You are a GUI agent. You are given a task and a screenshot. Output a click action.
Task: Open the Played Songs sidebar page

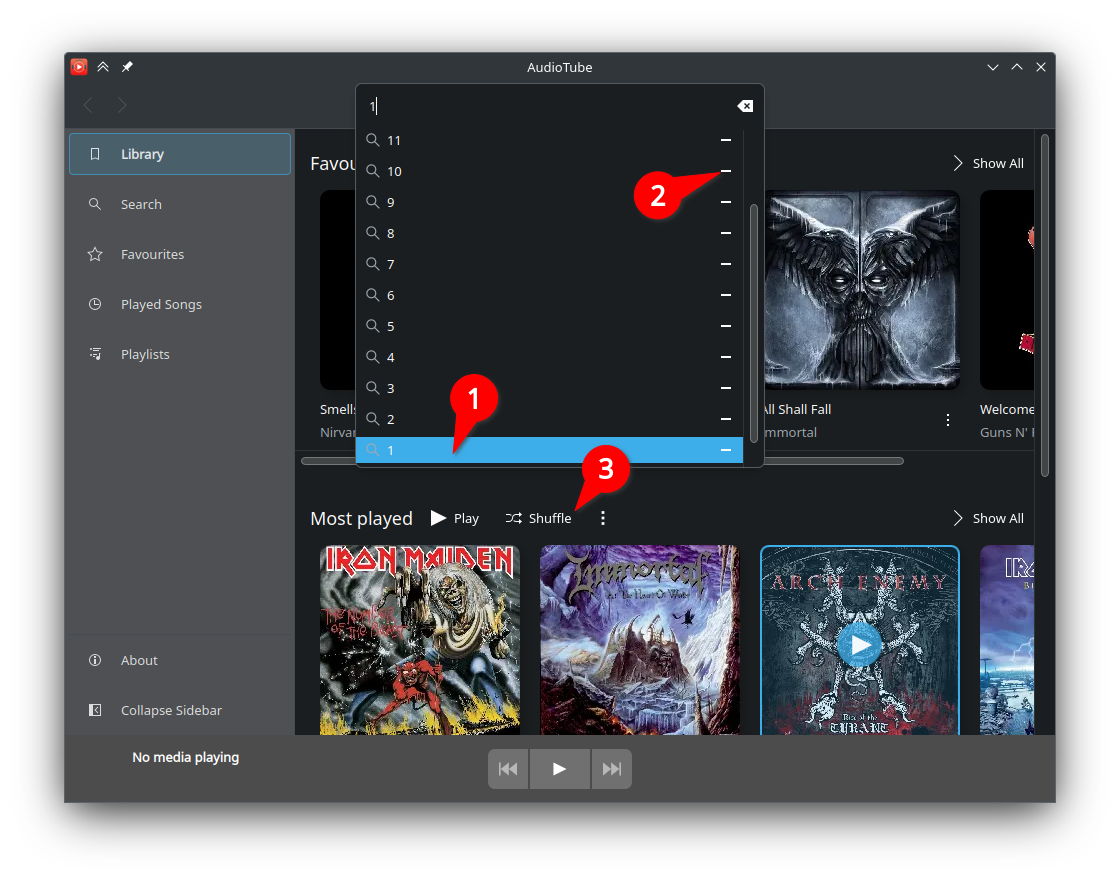pos(180,304)
